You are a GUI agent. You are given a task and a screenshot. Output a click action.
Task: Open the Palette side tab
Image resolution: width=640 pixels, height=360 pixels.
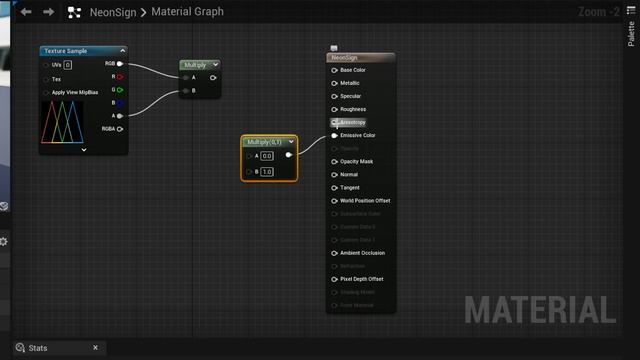click(631, 34)
